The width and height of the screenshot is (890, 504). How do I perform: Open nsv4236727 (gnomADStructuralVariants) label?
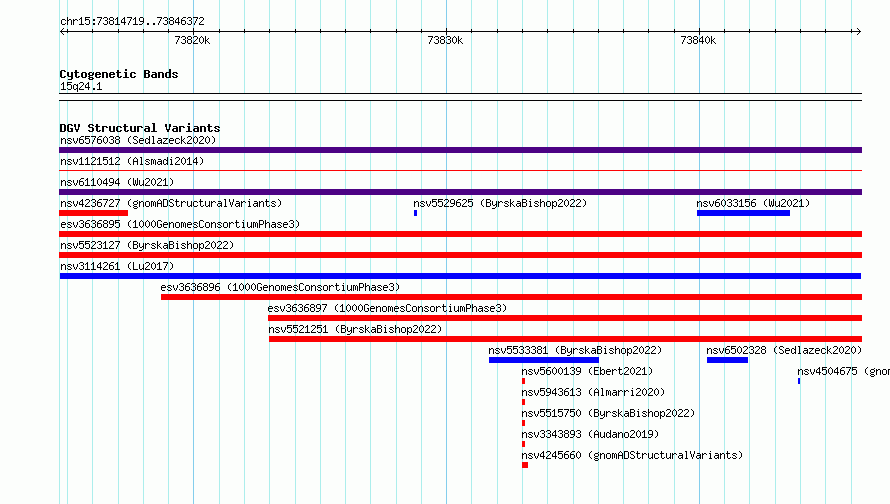171,203
